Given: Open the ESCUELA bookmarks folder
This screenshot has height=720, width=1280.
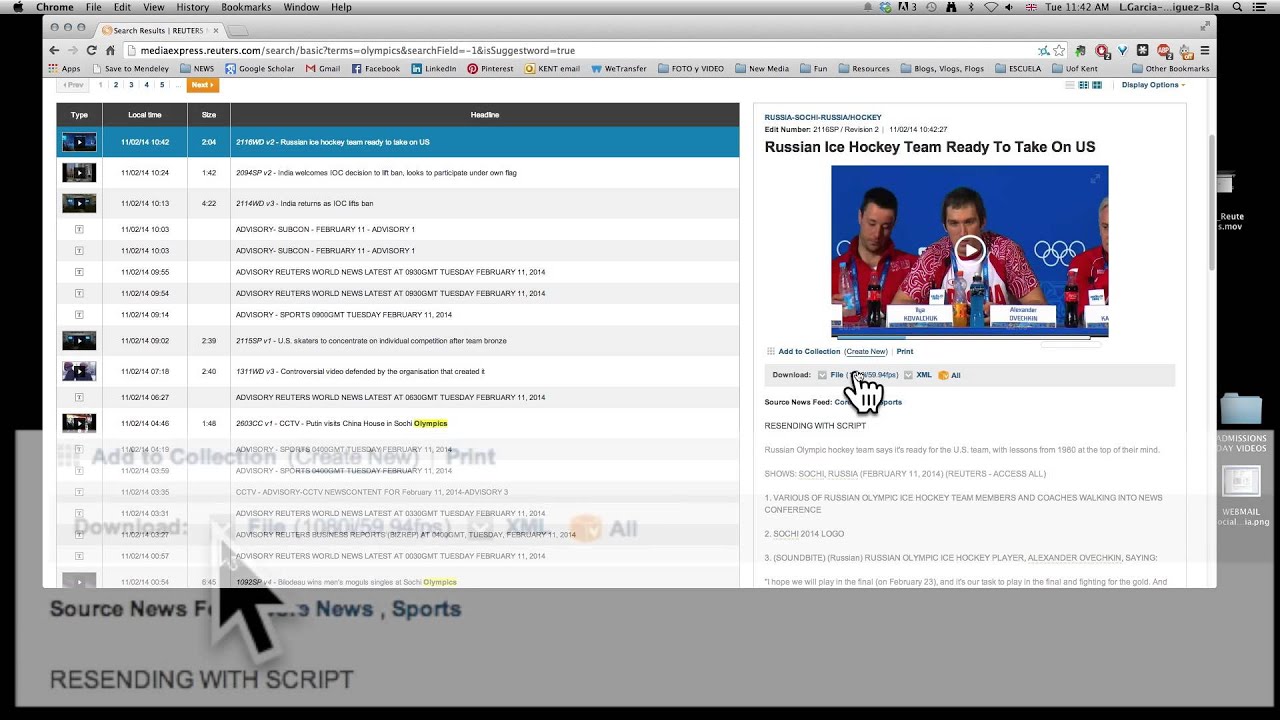Looking at the screenshot, I should pos(1018,69).
